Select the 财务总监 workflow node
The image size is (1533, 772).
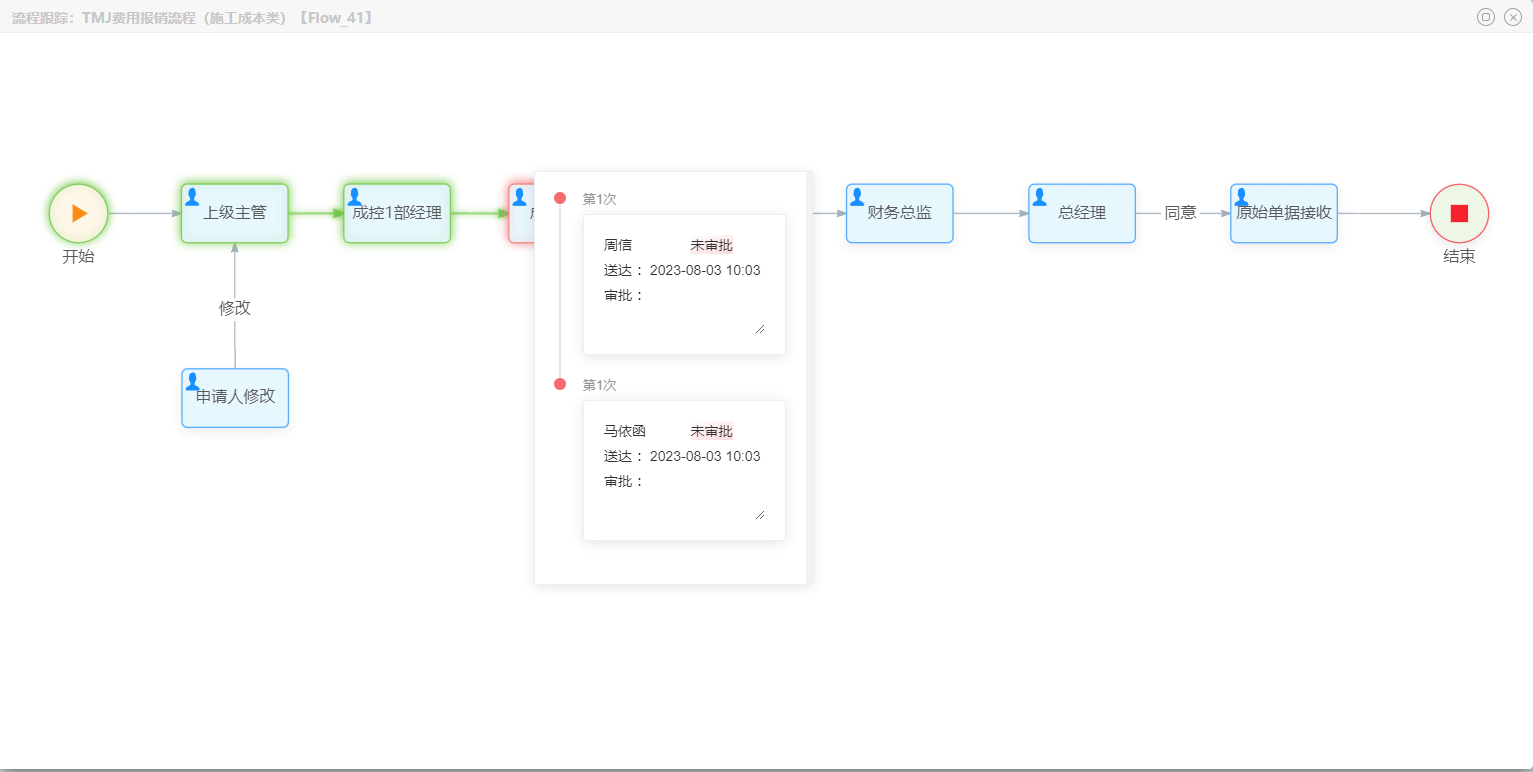pyautogui.click(x=899, y=214)
